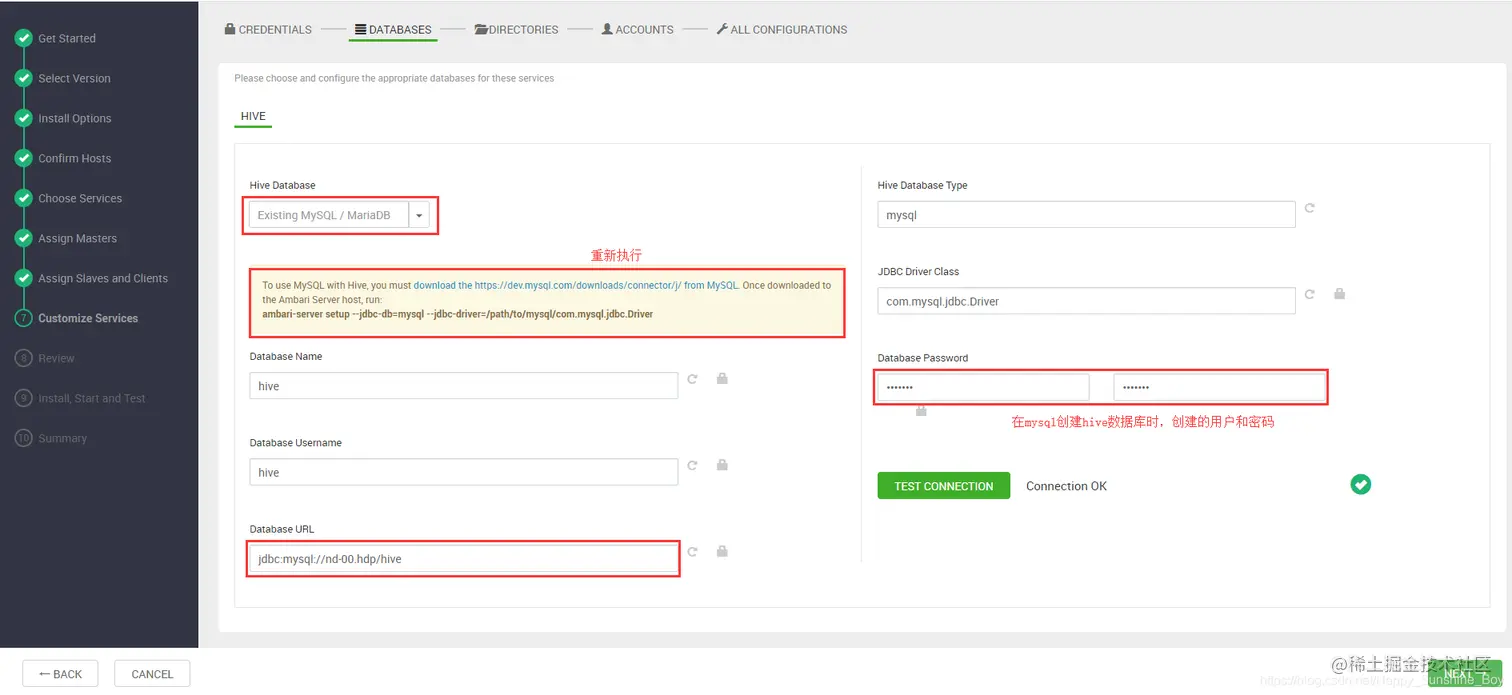Toggle the lock beside Database URL

(722, 551)
